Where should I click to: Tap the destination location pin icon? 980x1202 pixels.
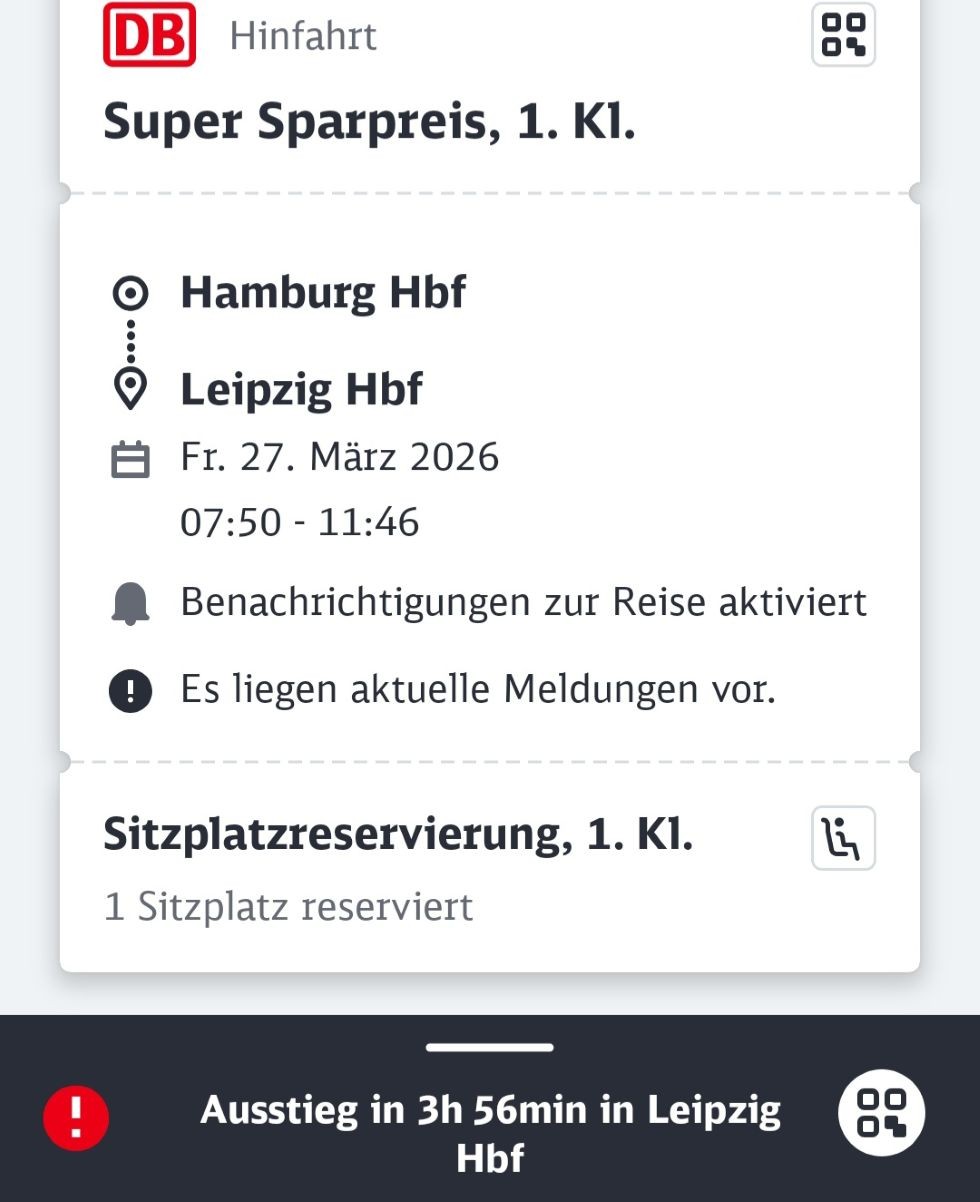pos(130,389)
